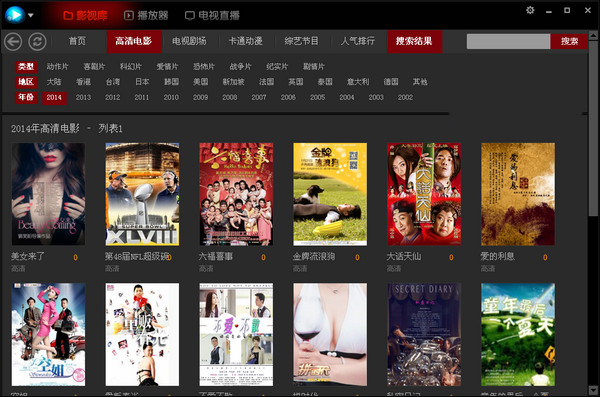The image size is (600, 397).
Task: Open the 首页 tab
Action: [x=77, y=41]
